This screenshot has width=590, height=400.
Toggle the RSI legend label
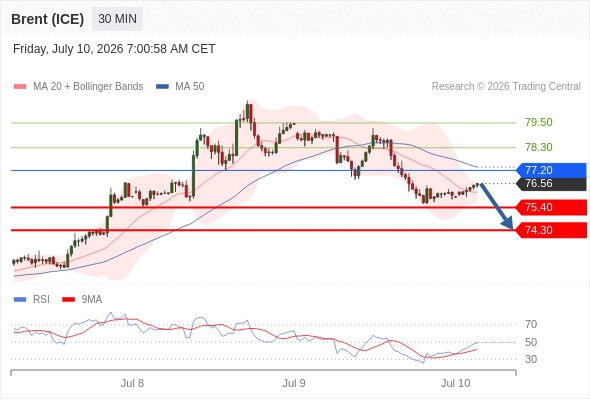(41, 300)
